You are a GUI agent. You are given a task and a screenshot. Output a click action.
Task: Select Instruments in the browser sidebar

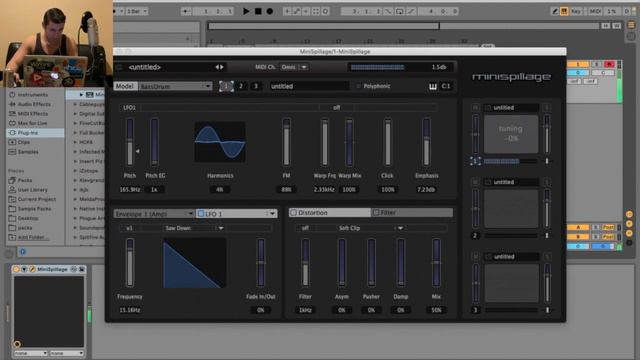click(x=33, y=95)
